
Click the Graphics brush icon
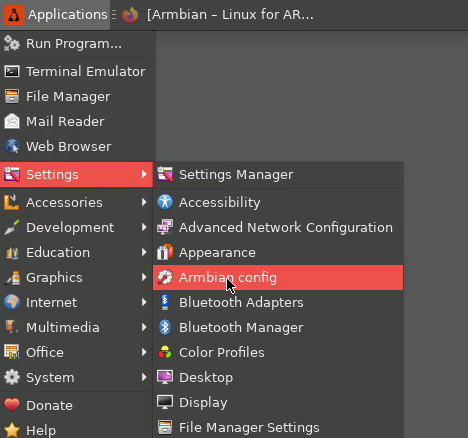pyautogui.click(x=12, y=277)
